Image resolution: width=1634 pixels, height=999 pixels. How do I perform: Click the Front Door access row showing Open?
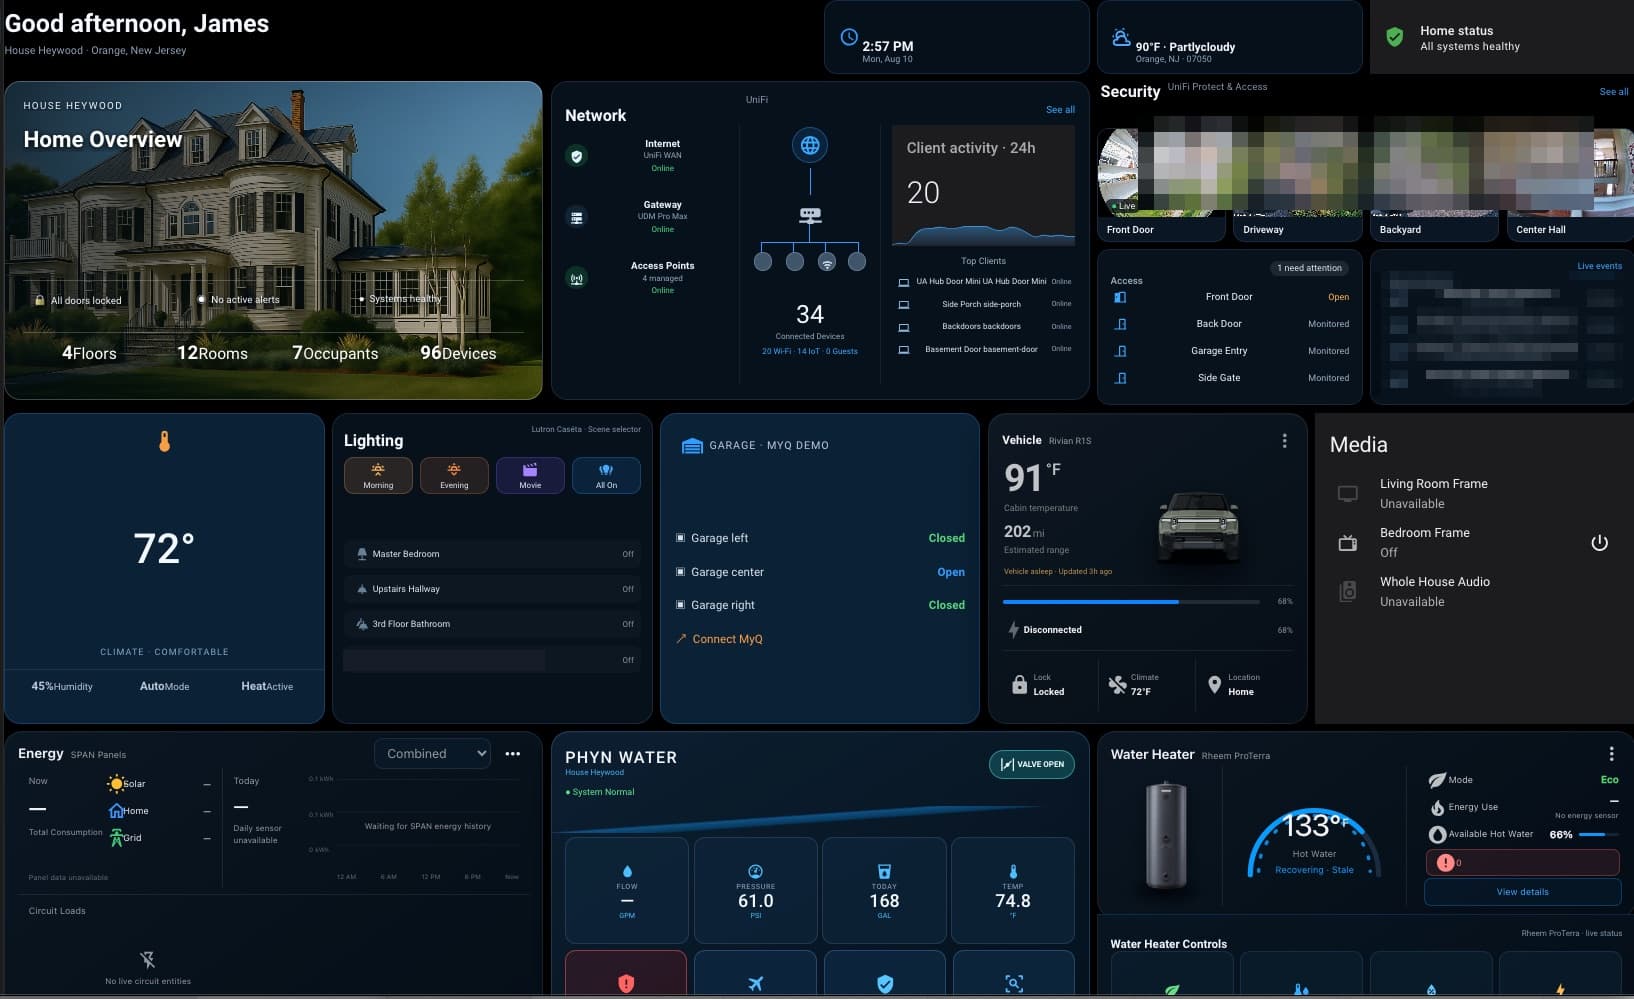tap(1230, 297)
